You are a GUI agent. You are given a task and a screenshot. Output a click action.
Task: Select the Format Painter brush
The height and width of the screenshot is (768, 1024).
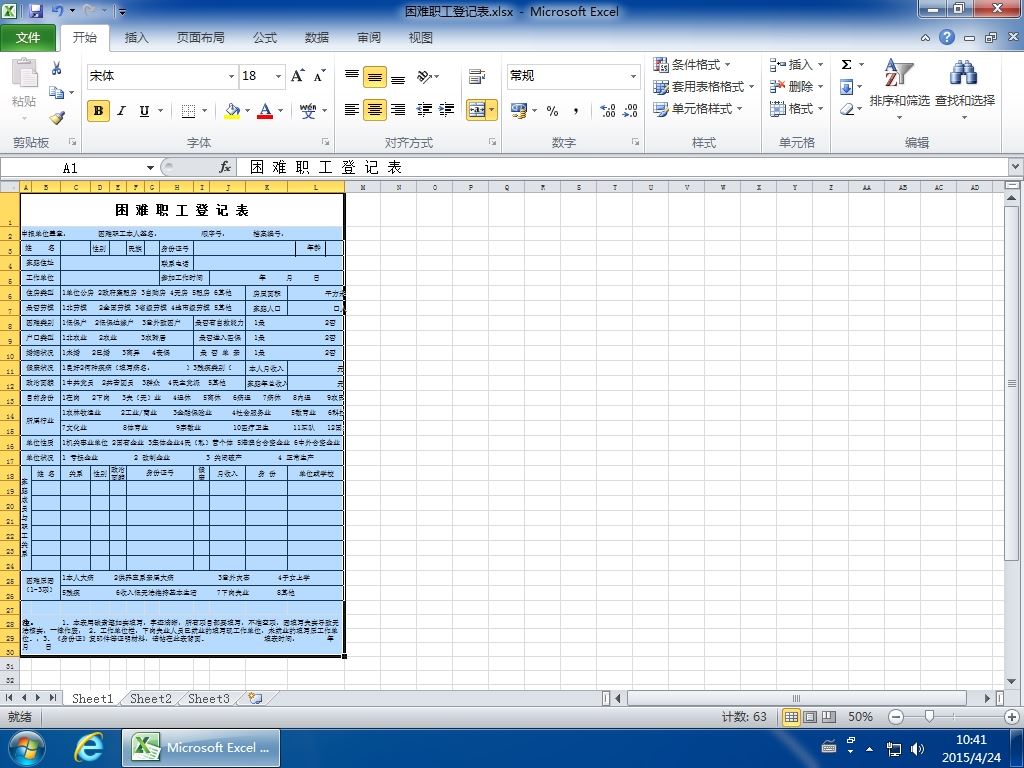pos(57,118)
